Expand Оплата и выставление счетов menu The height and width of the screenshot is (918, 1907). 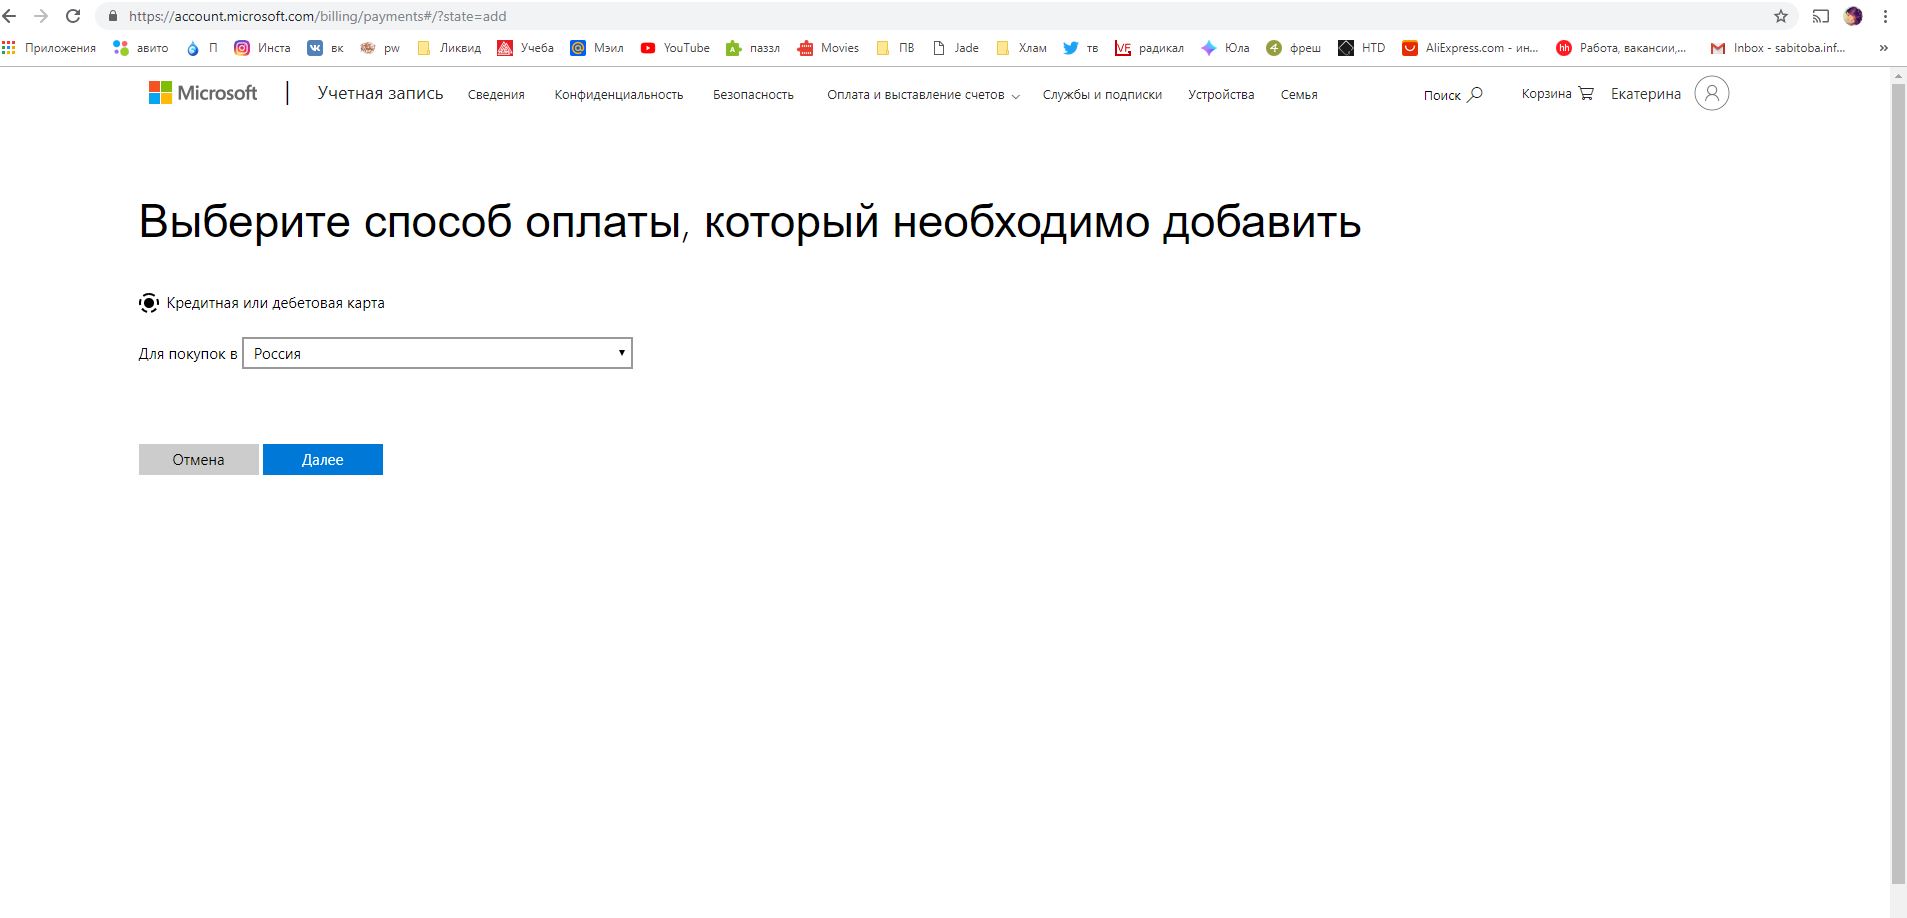pyautogui.click(x=922, y=95)
